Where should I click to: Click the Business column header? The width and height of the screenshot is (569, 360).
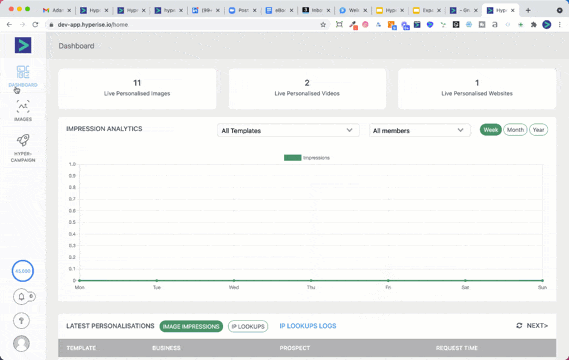(166, 348)
